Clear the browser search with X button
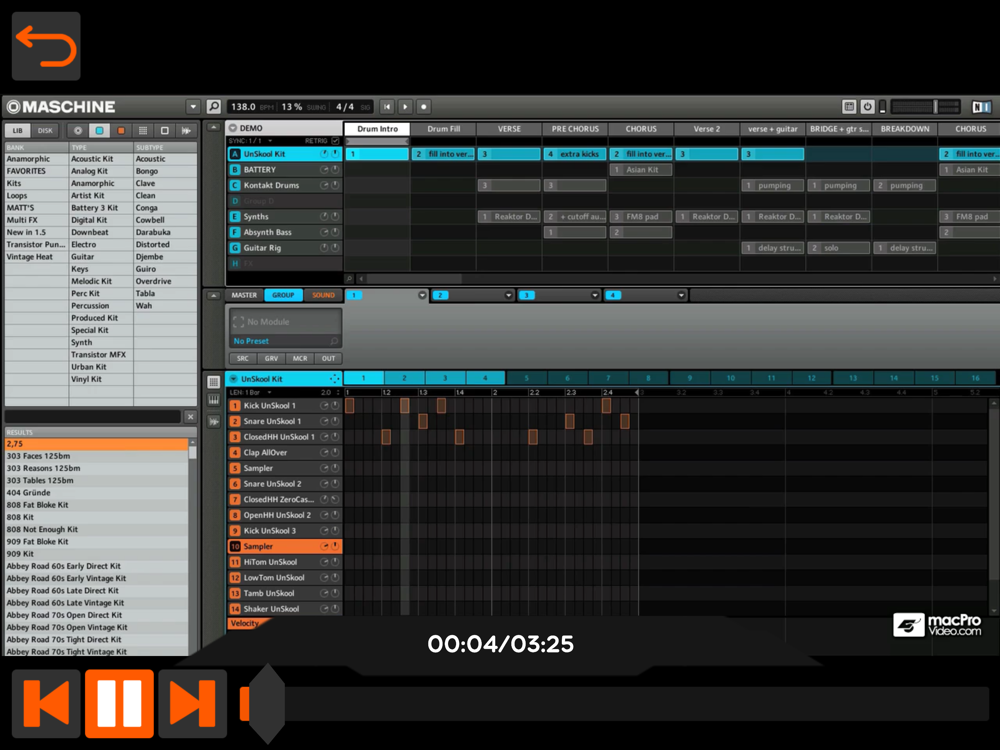The image size is (1000, 750). 190,416
